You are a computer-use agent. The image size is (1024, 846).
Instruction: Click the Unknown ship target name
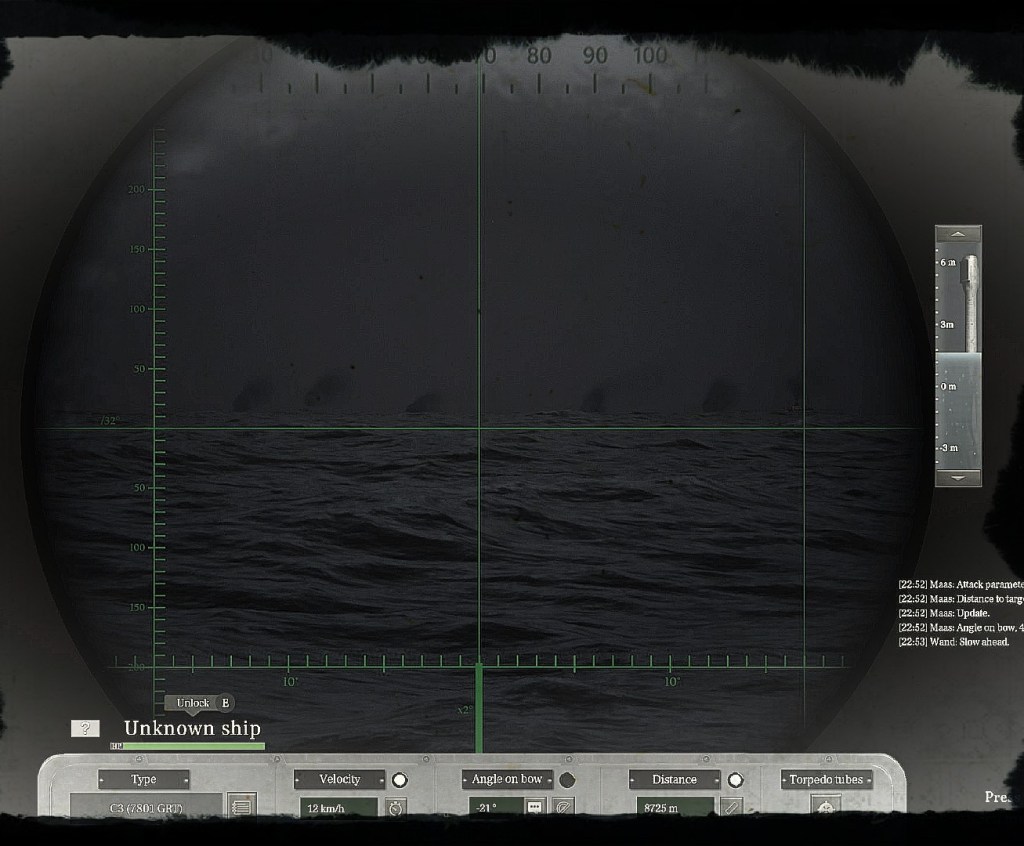click(192, 728)
